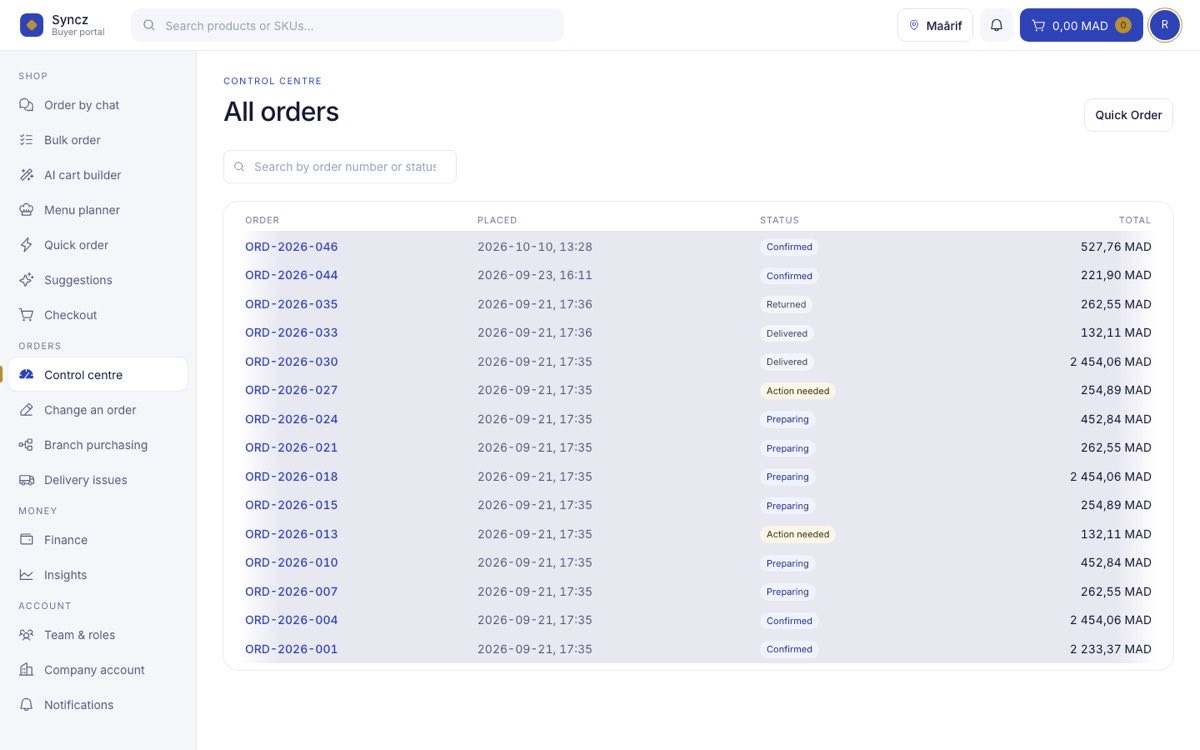Click the Quick order lightning icon

coord(26,245)
